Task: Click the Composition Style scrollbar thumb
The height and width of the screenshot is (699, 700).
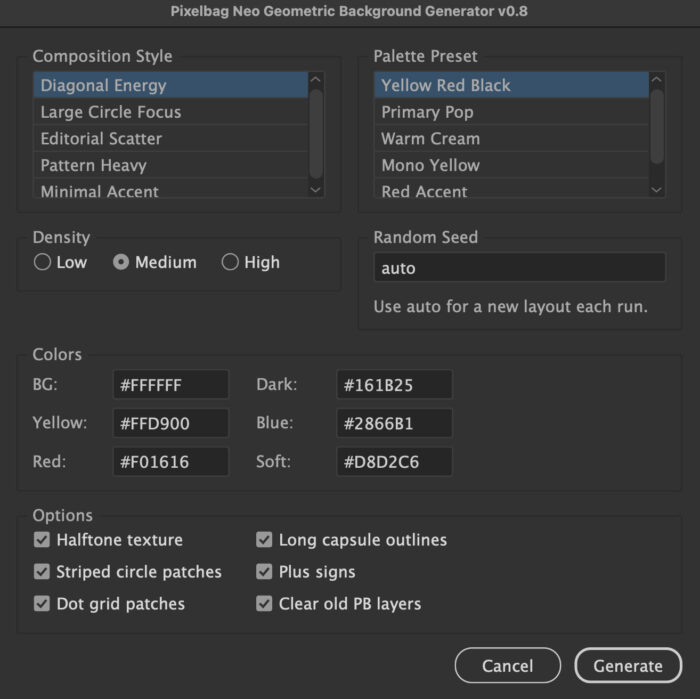Action: [316, 134]
